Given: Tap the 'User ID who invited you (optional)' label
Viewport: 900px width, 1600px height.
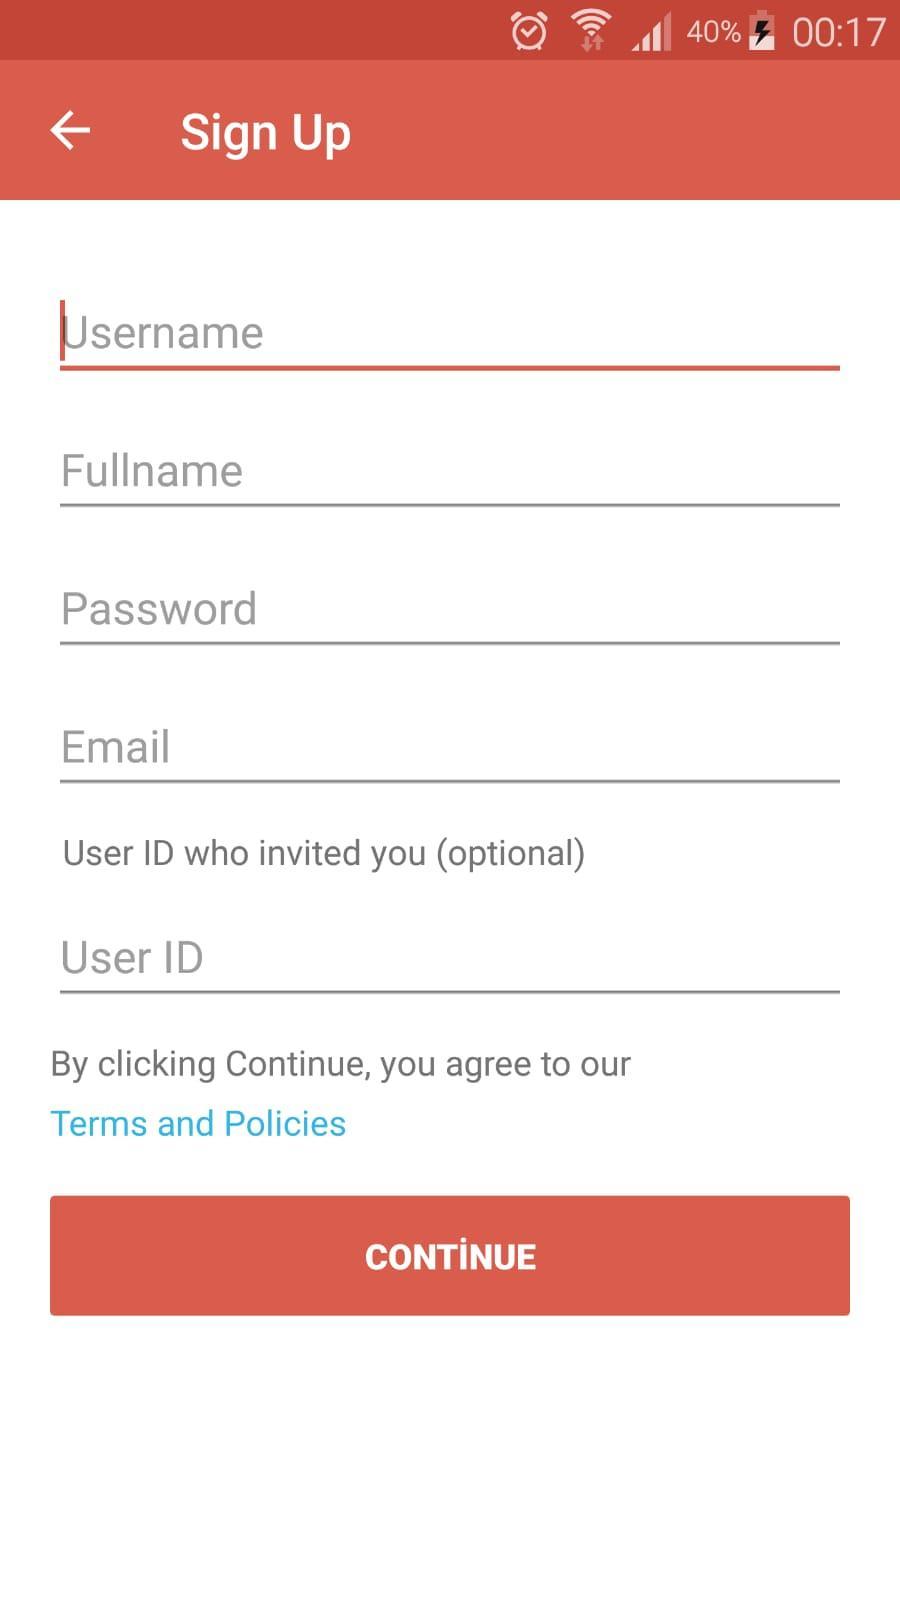Looking at the screenshot, I should click(324, 853).
